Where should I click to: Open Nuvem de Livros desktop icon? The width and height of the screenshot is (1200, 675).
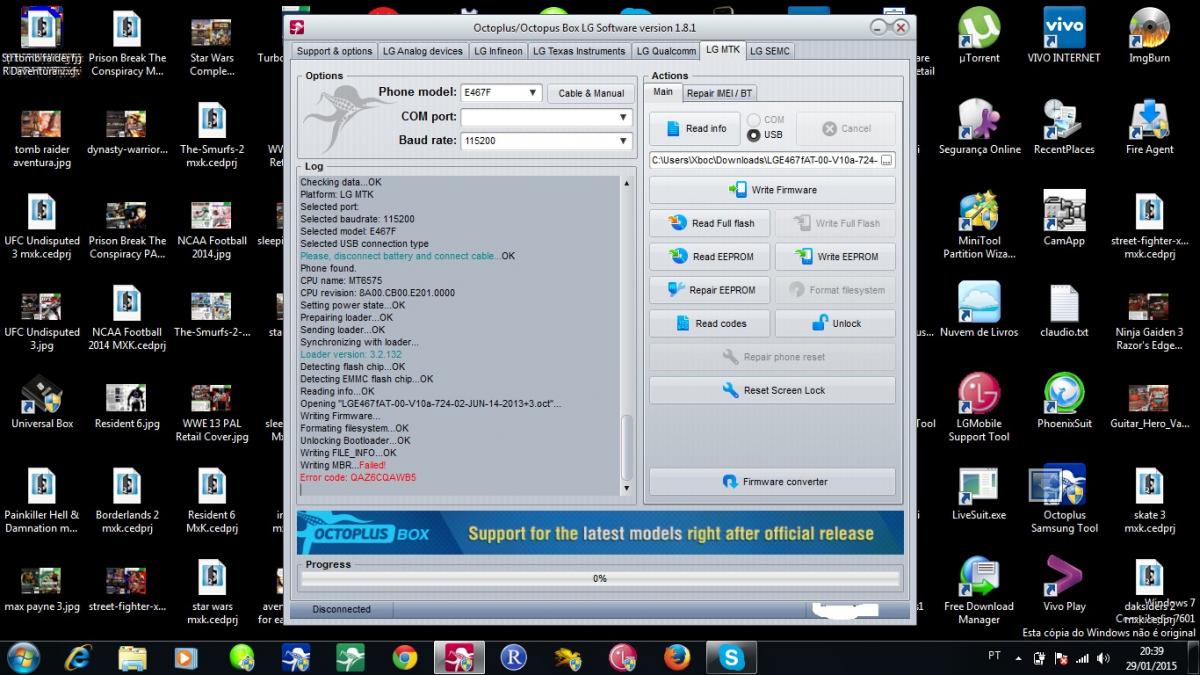(979, 310)
